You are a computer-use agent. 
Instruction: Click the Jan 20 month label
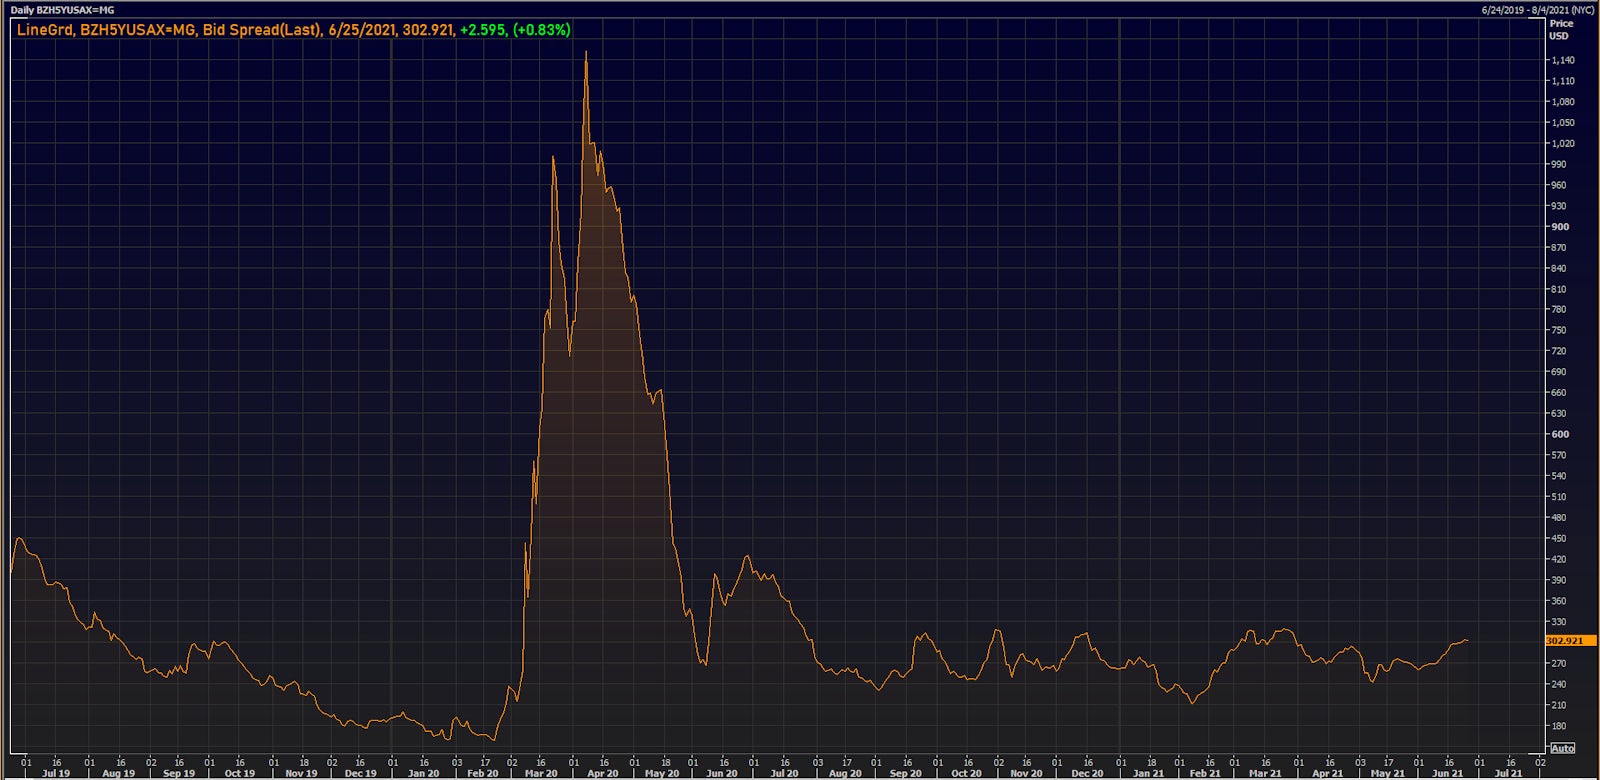coord(423,773)
